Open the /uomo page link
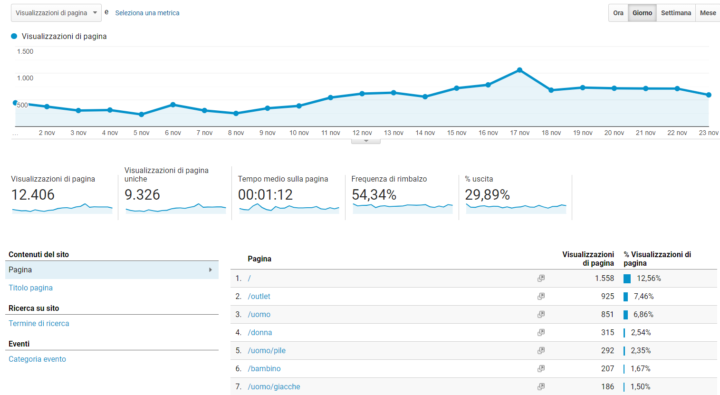The height and width of the screenshot is (395, 720). pyautogui.click(x=259, y=314)
